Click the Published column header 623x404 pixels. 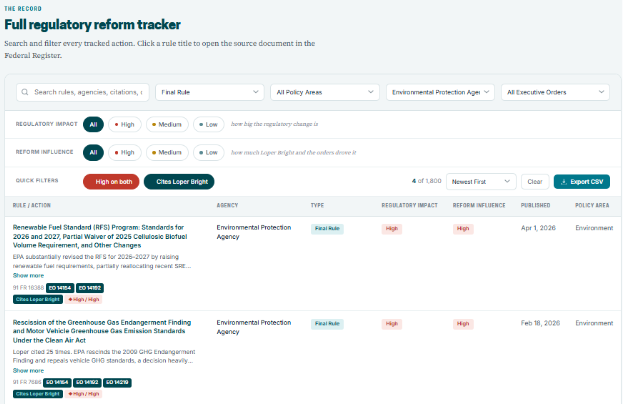click(x=535, y=205)
